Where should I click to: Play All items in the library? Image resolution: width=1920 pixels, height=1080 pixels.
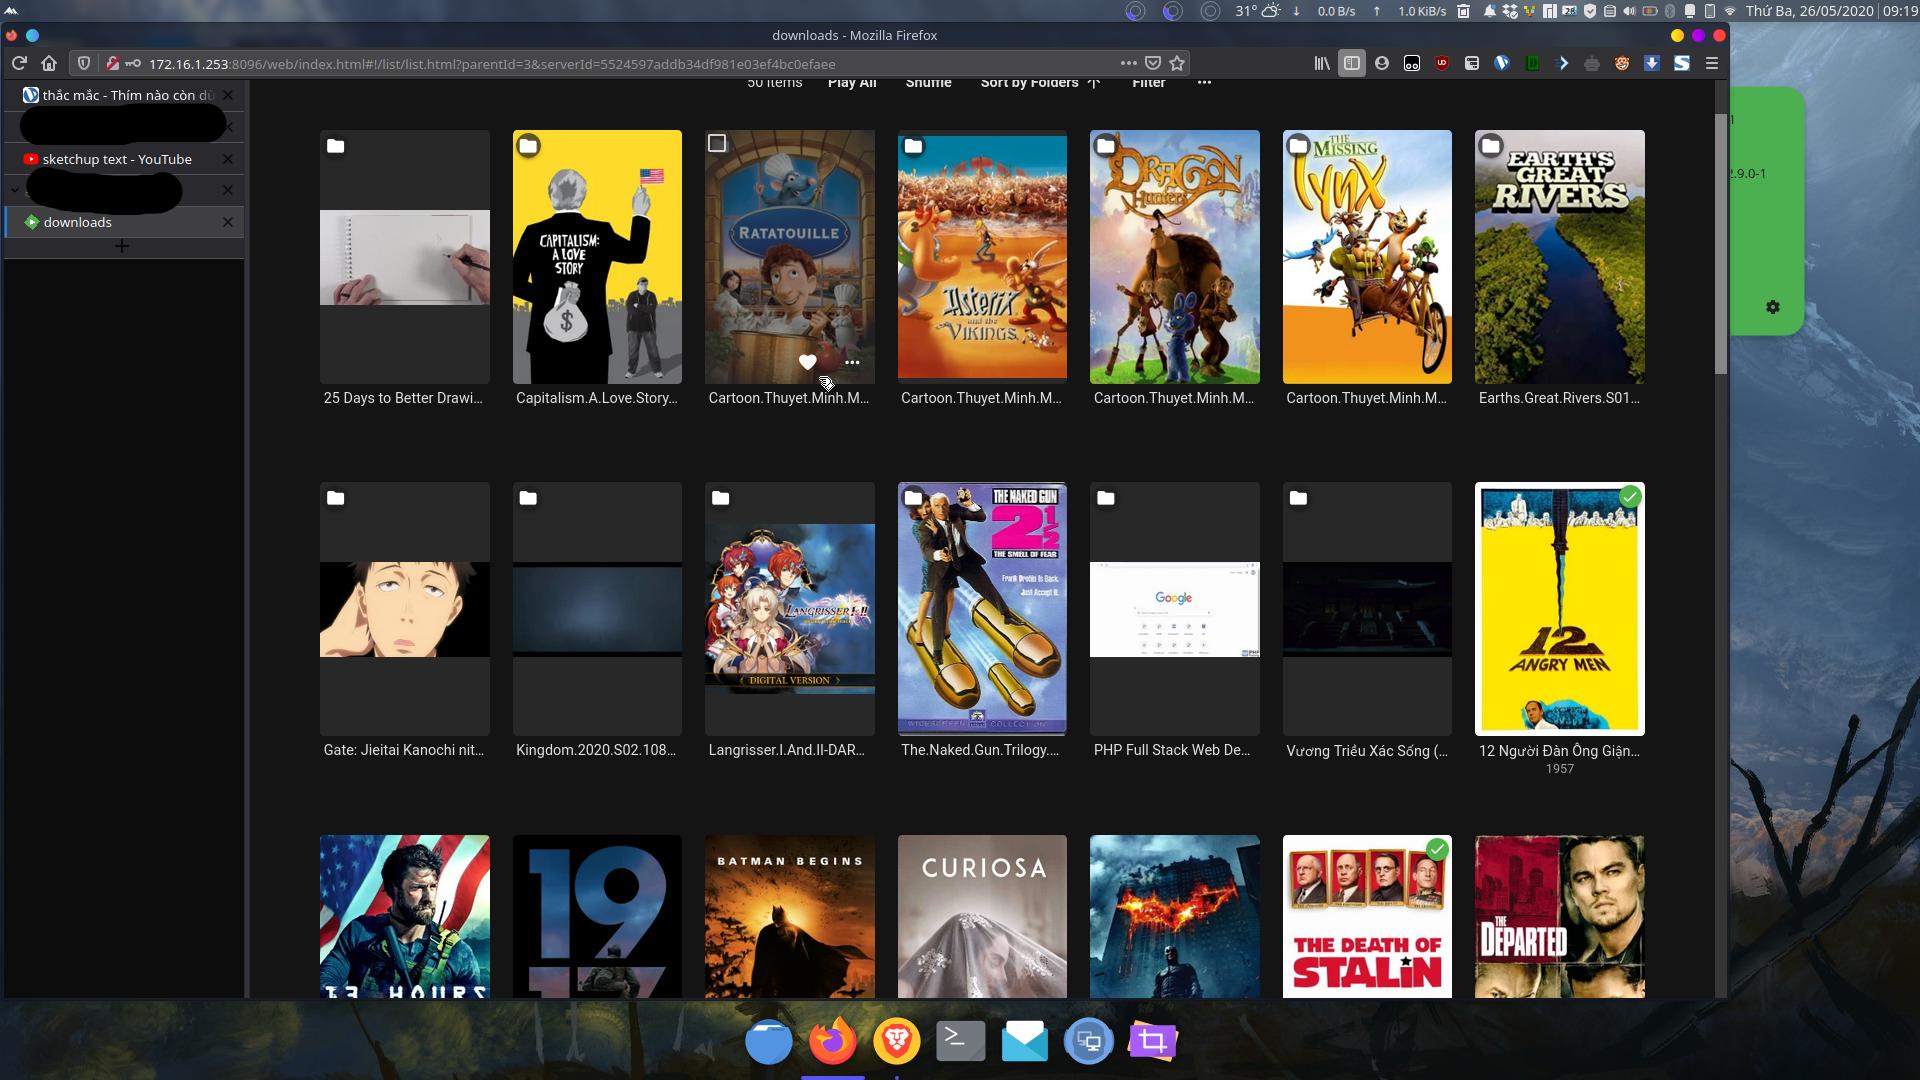[852, 82]
